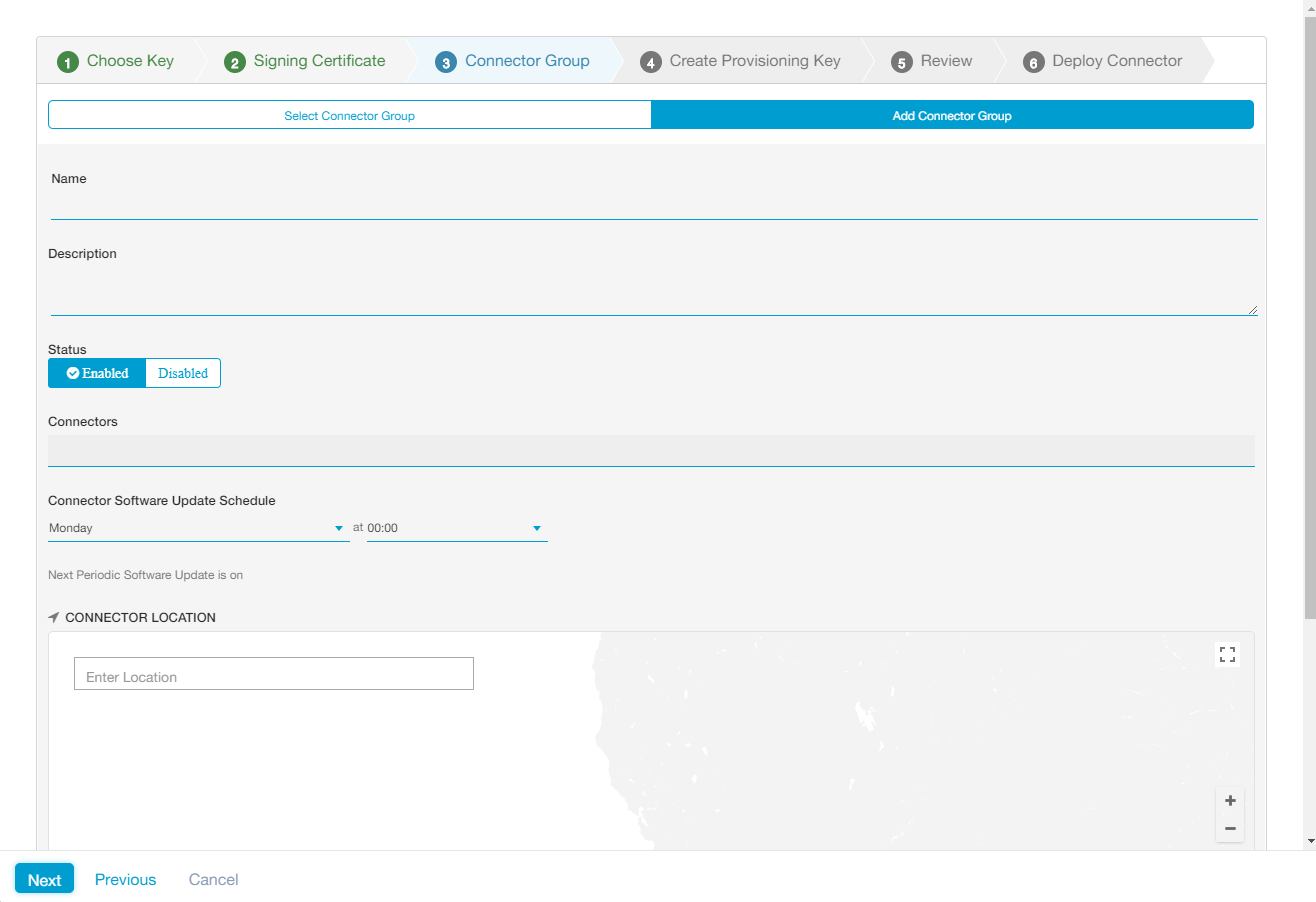Zoom in on the connector location map
This screenshot has height=902, width=1316.
click(1230, 800)
